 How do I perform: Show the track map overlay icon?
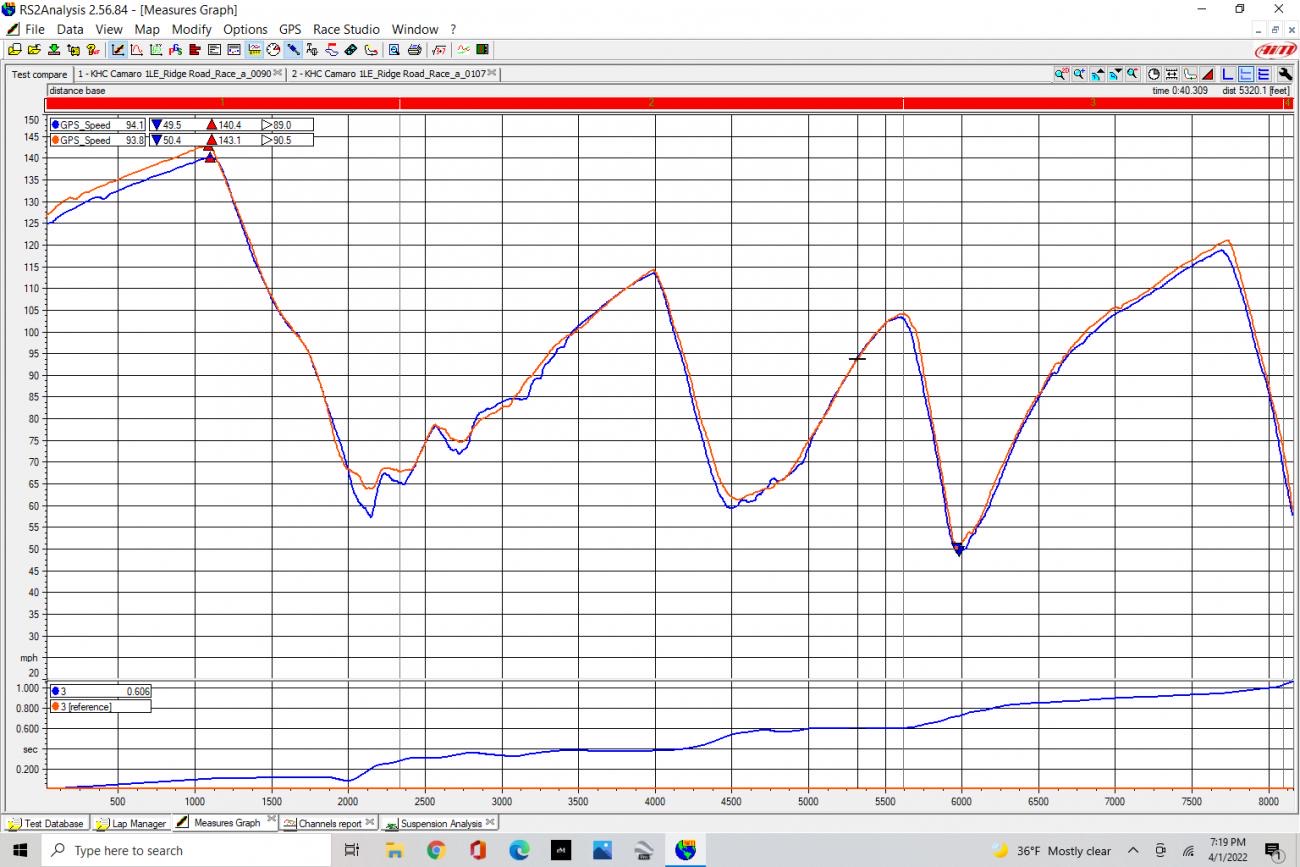click(1190, 74)
